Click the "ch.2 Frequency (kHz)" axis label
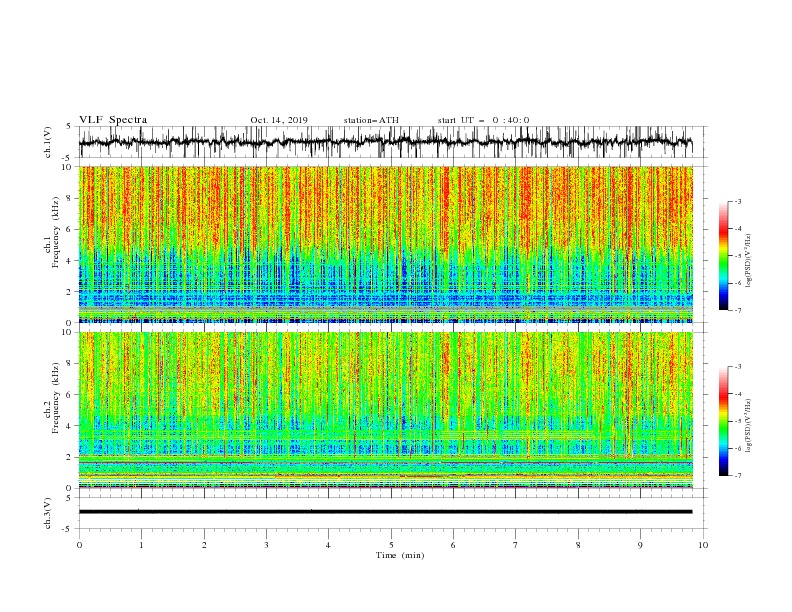This screenshot has width=792, height=612. tap(52, 398)
